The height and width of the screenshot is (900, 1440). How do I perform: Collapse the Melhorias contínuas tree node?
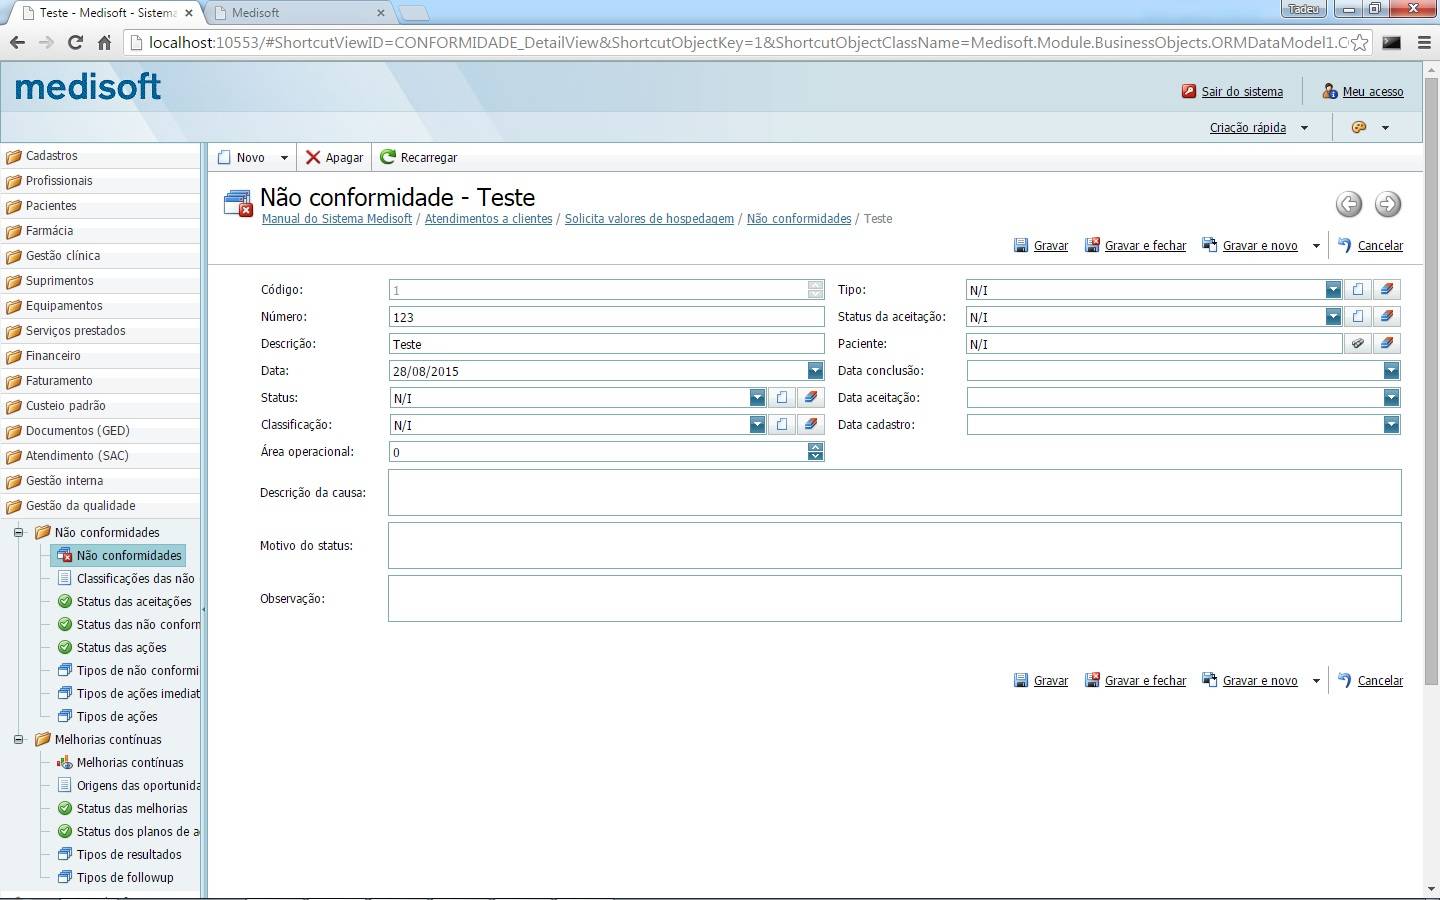point(18,740)
